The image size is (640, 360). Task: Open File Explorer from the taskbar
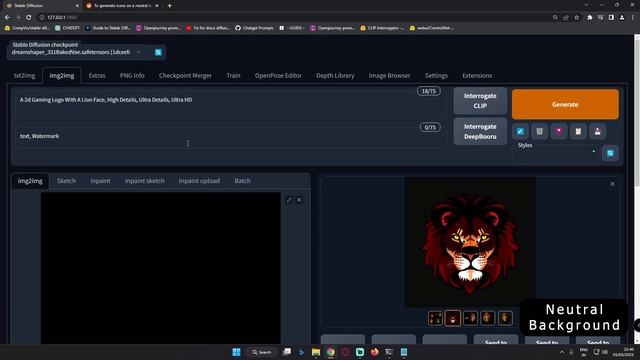316,352
